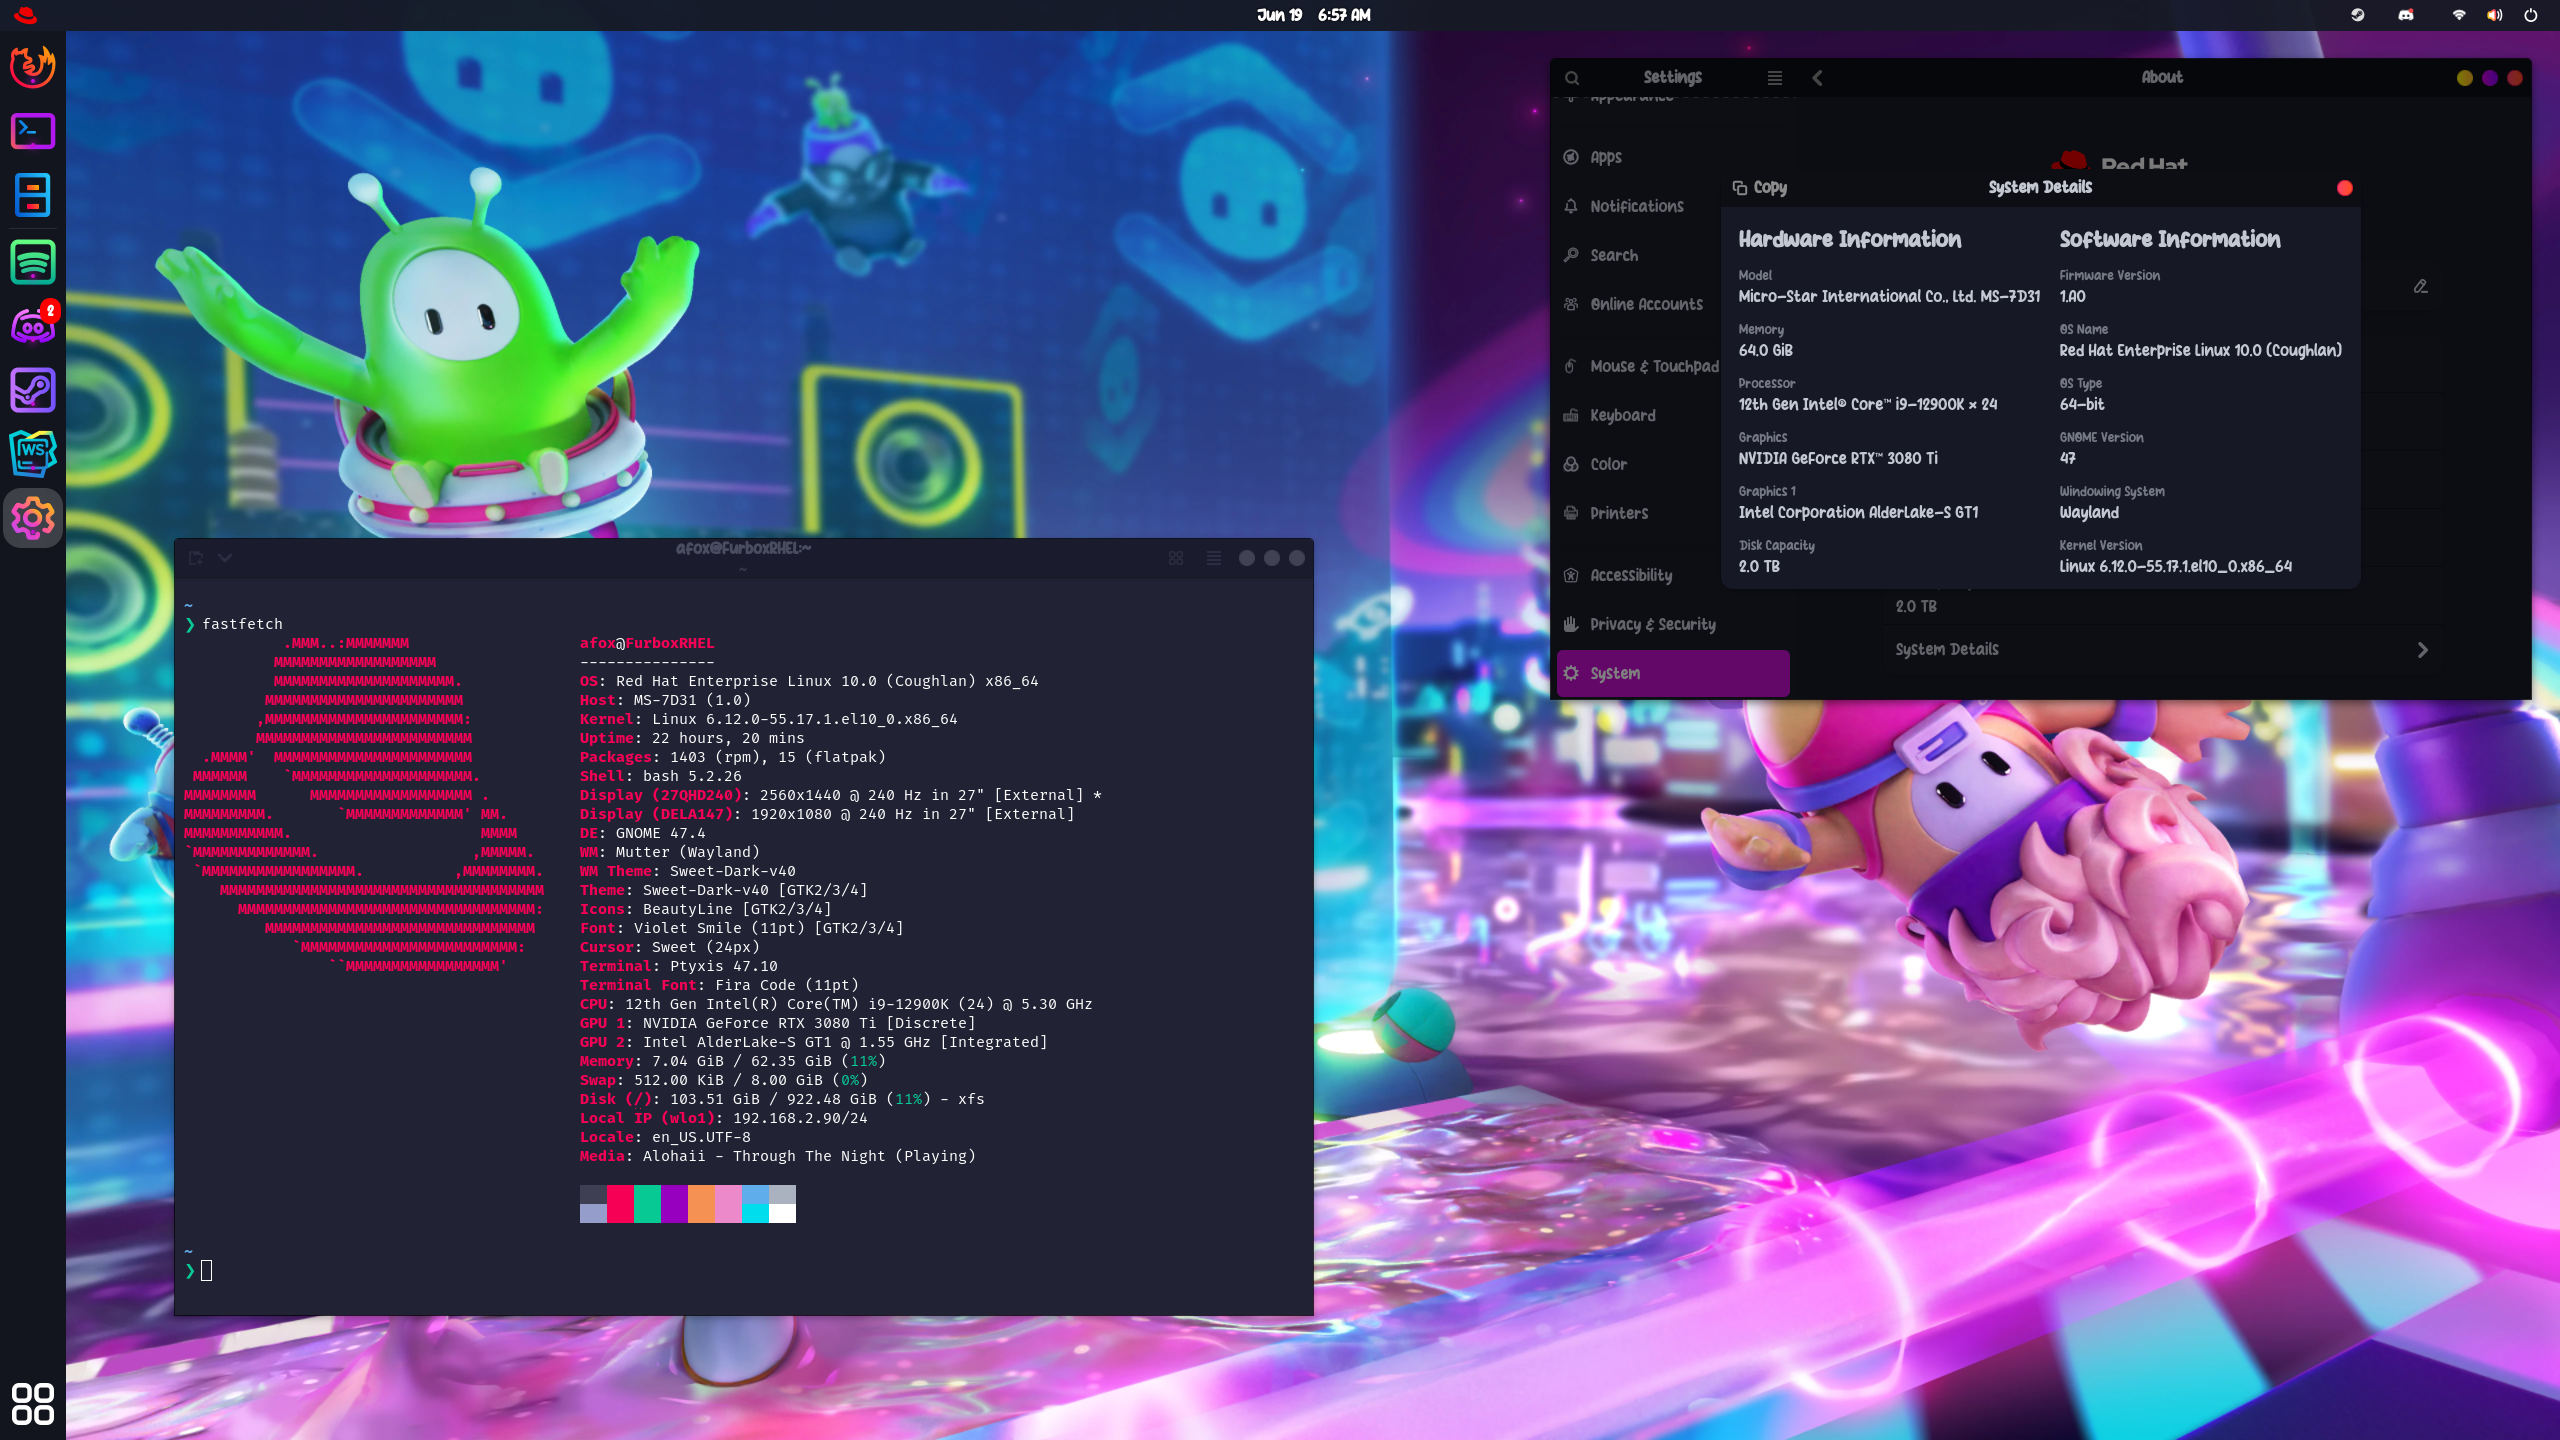Click DE: GNOME 47.4 line
Image resolution: width=2560 pixels, height=1440 pixels.
tap(643, 833)
